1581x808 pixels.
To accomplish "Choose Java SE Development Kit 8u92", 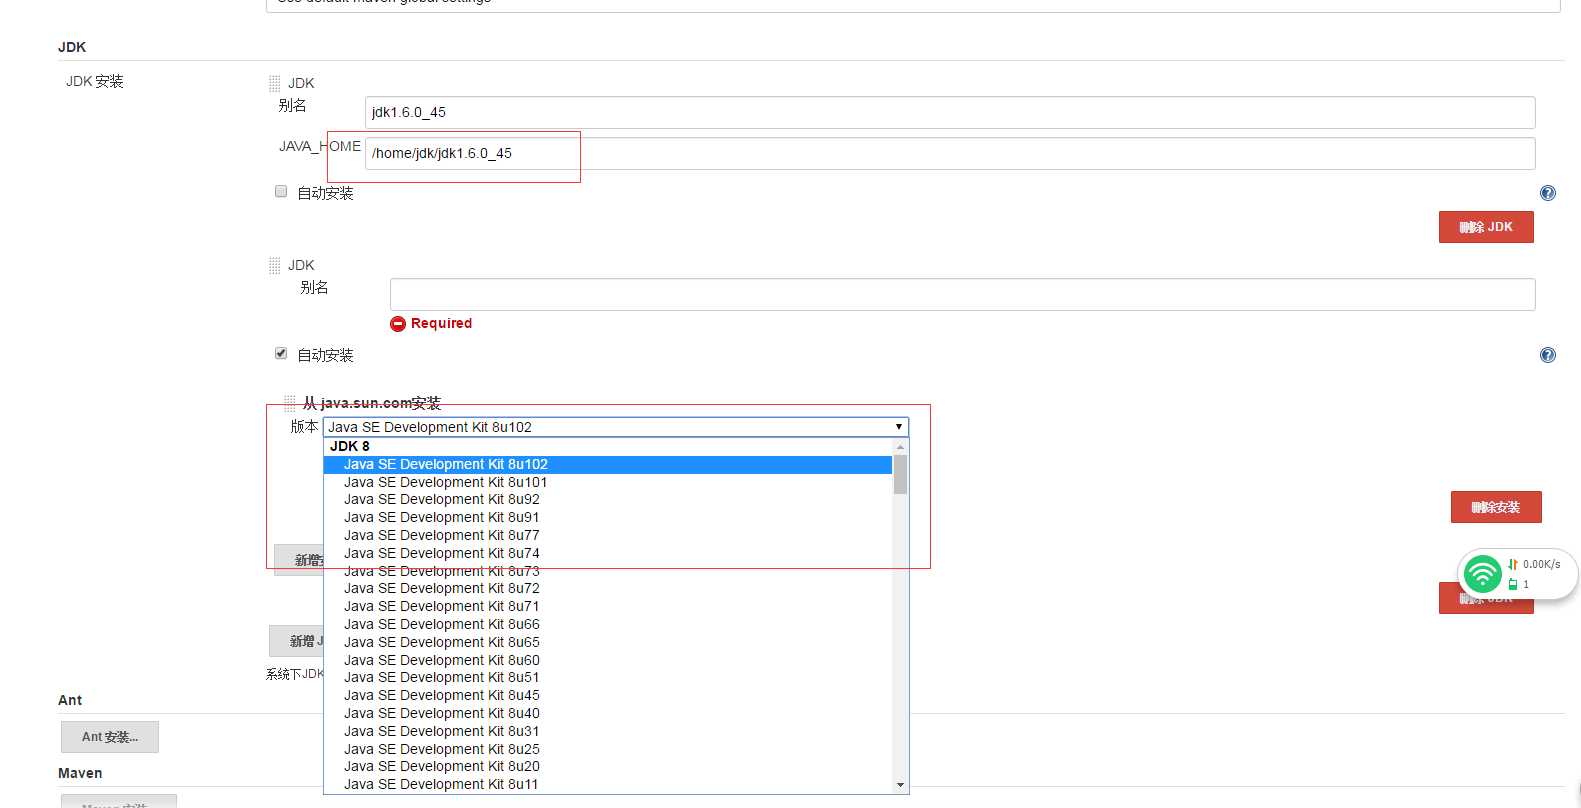I will [608, 499].
